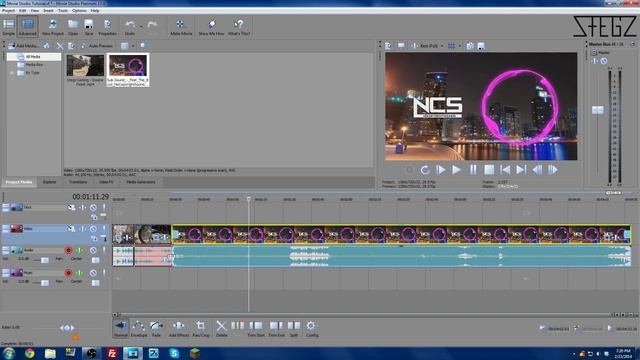Image resolution: width=640 pixels, height=360 pixels.
Task: Save preview snapshot to file icon
Action: pyautogui.click(x=481, y=46)
